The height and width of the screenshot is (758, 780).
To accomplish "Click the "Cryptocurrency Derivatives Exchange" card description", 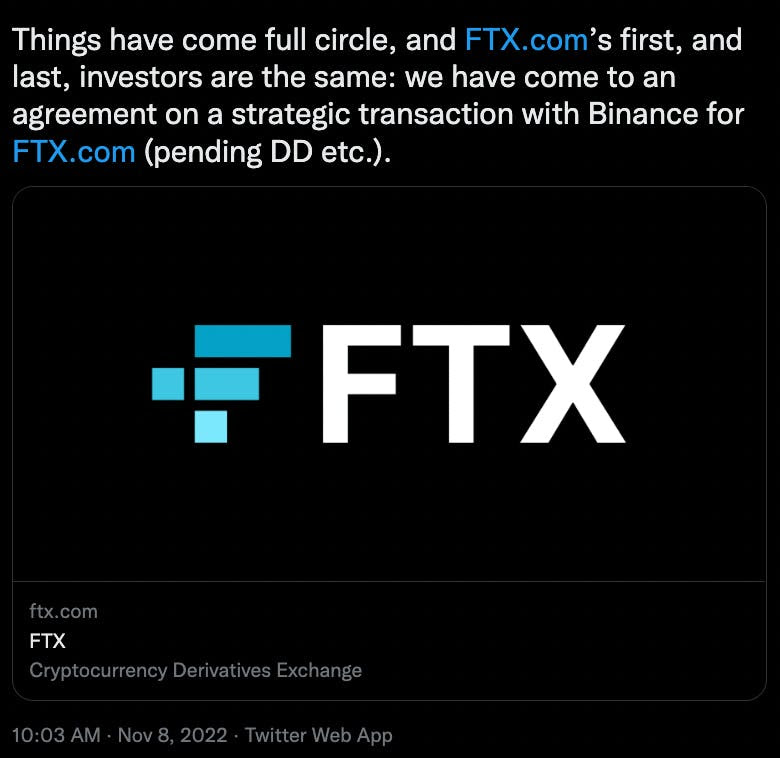I will coord(195,670).
